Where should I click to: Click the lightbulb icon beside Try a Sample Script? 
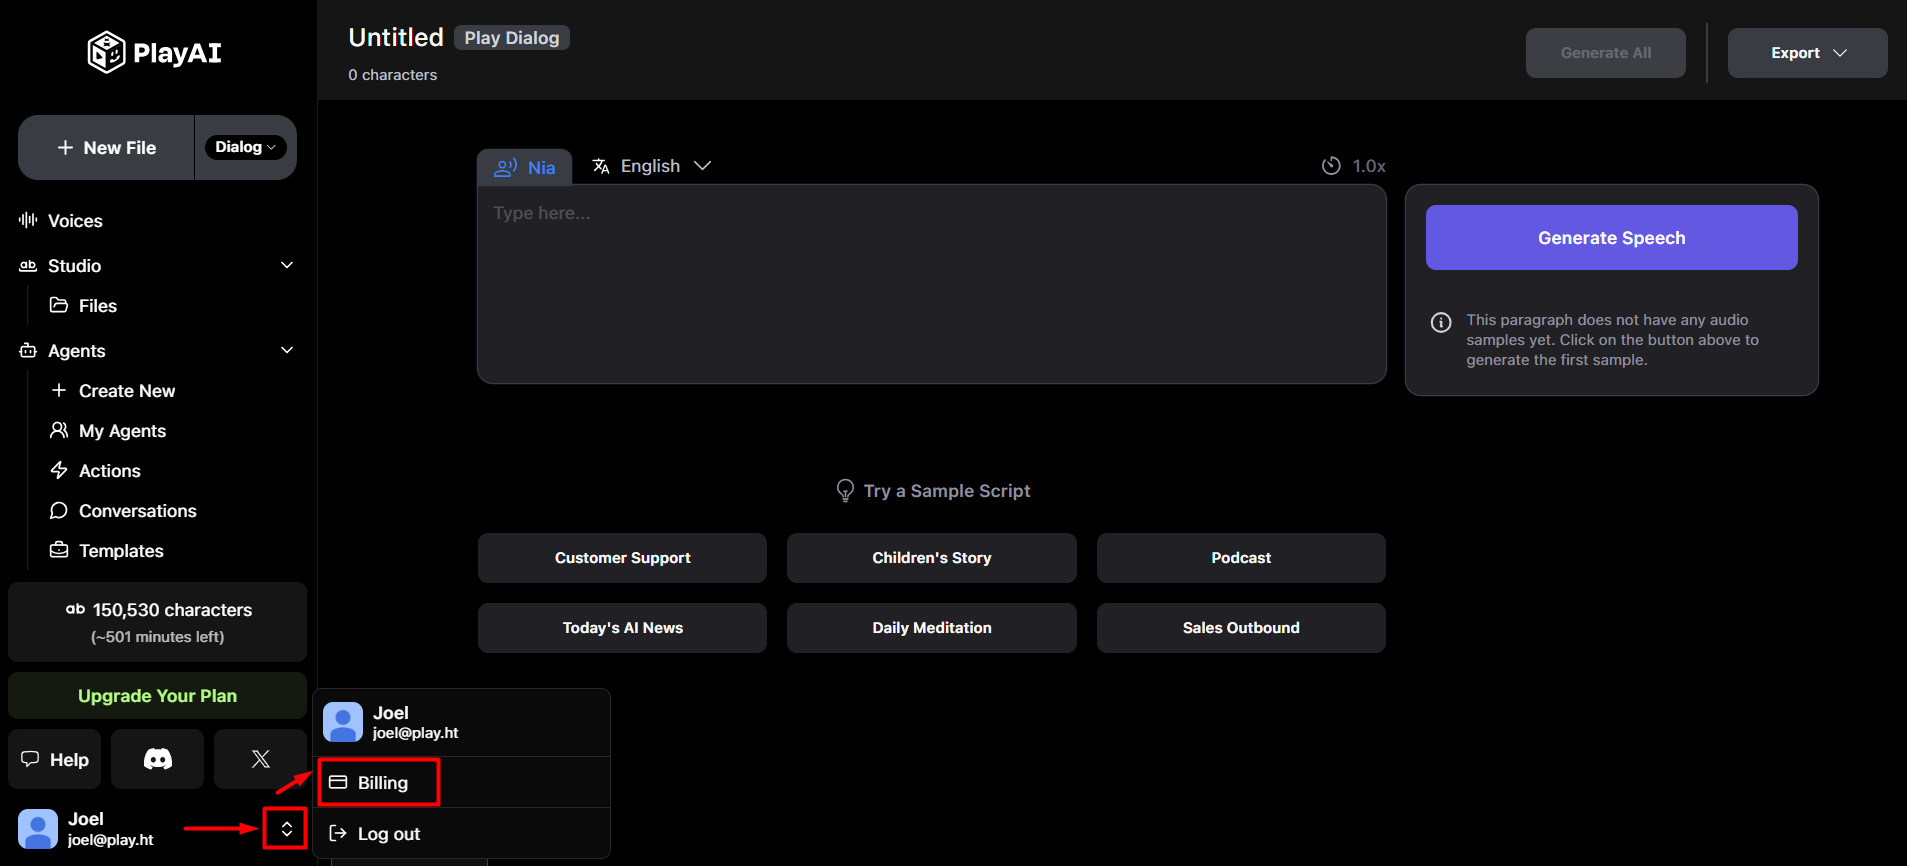[845, 490]
